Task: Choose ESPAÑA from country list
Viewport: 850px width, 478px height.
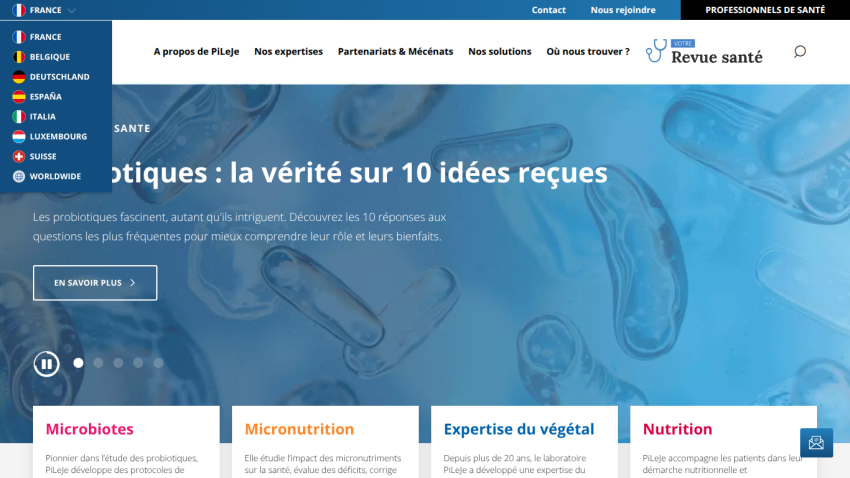Action: [46, 96]
